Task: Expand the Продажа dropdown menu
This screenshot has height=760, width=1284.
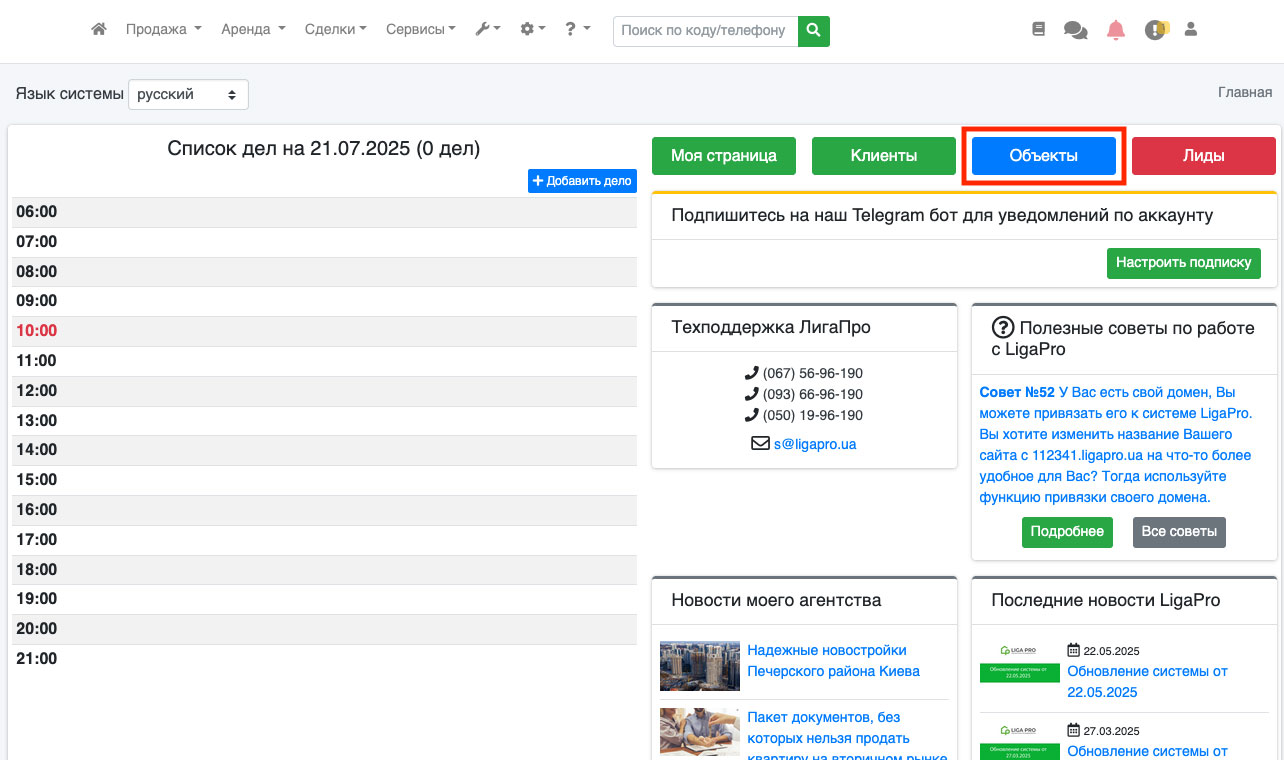Action: click(163, 30)
